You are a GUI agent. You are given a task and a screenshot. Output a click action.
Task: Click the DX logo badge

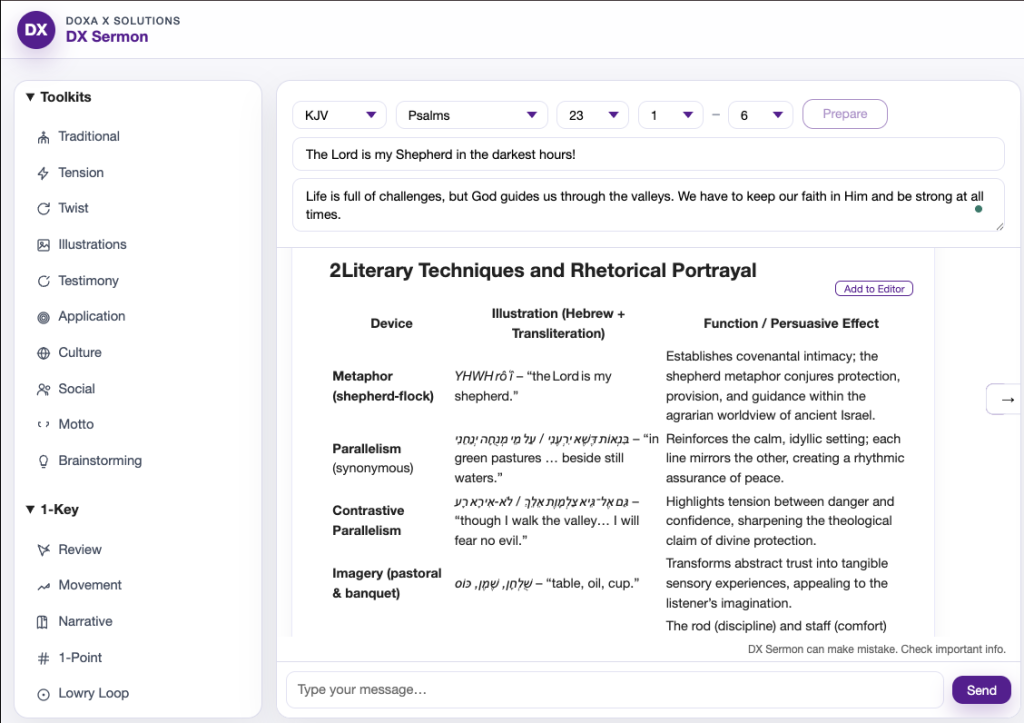[x=36, y=29]
